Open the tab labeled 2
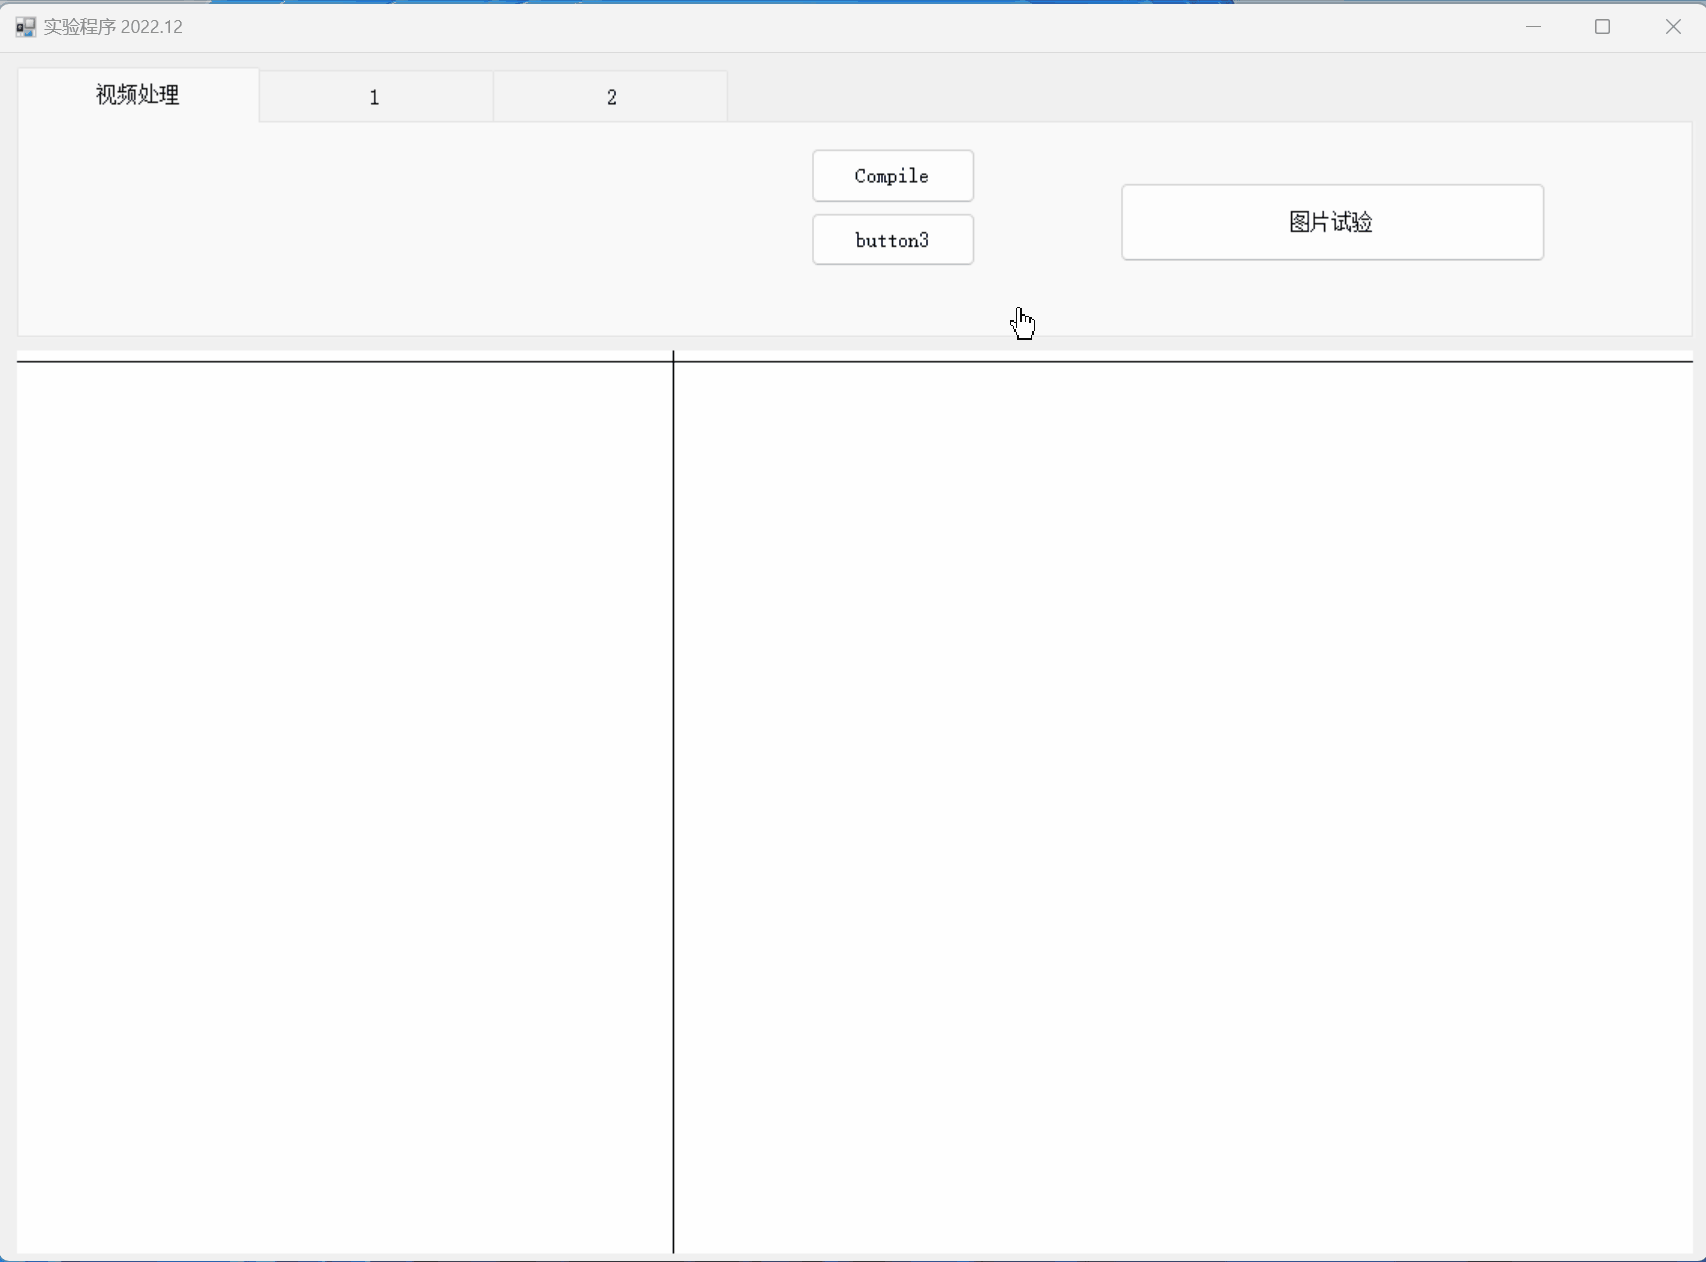This screenshot has width=1706, height=1262. 611,97
